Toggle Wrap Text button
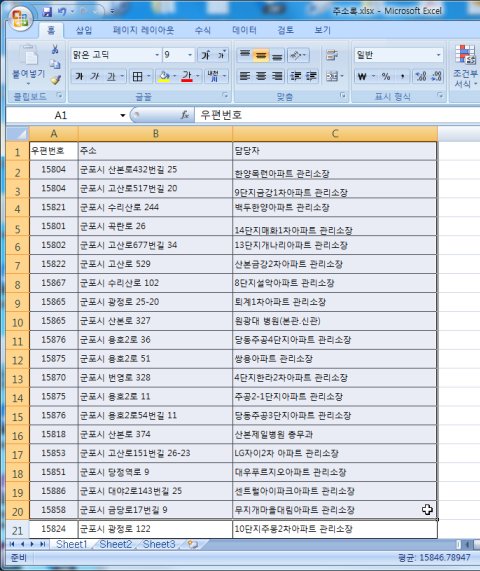The height and width of the screenshot is (571, 480). [332, 55]
